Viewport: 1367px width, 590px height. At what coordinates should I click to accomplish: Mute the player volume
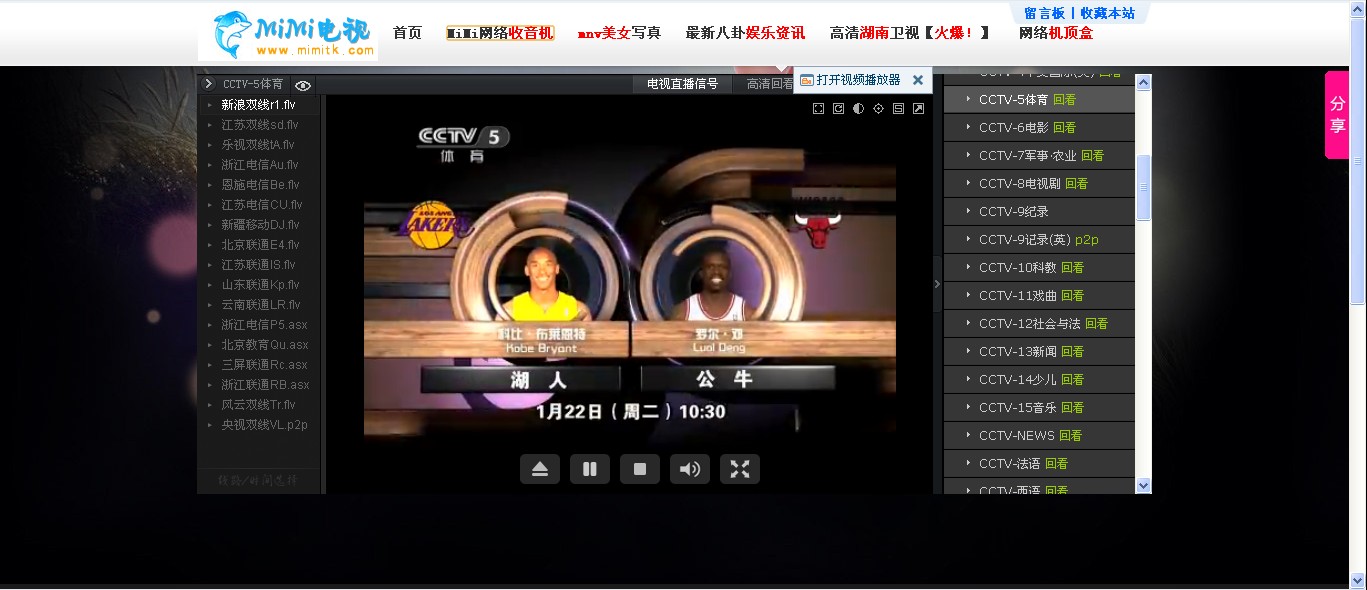(x=690, y=469)
